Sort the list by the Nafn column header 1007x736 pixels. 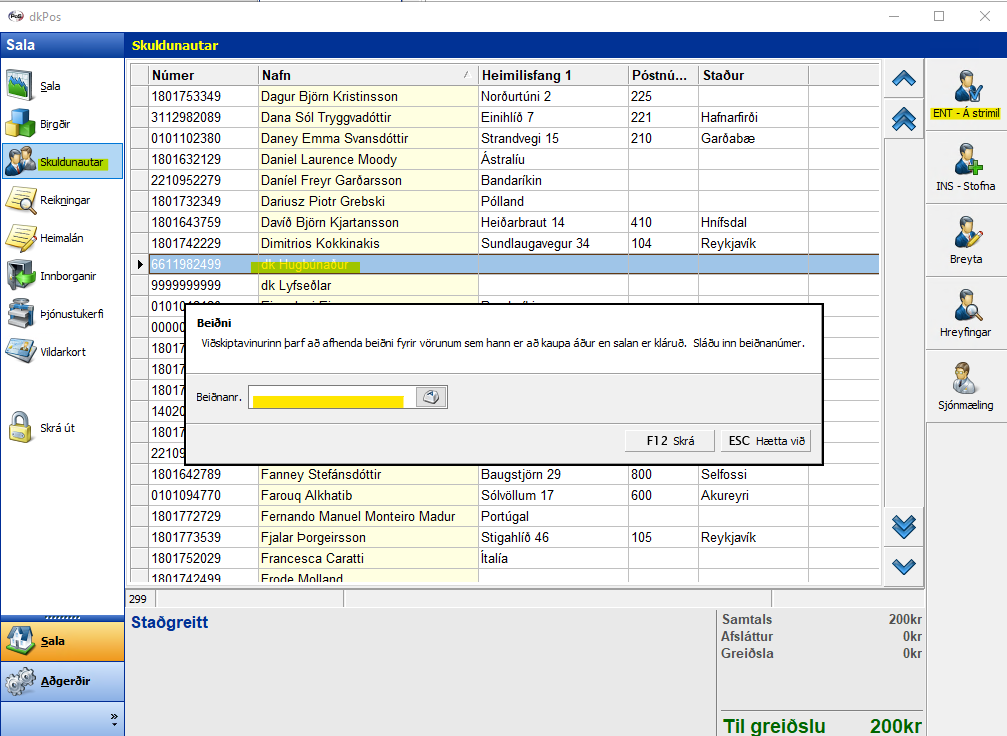pyautogui.click(x=367, y=75)
